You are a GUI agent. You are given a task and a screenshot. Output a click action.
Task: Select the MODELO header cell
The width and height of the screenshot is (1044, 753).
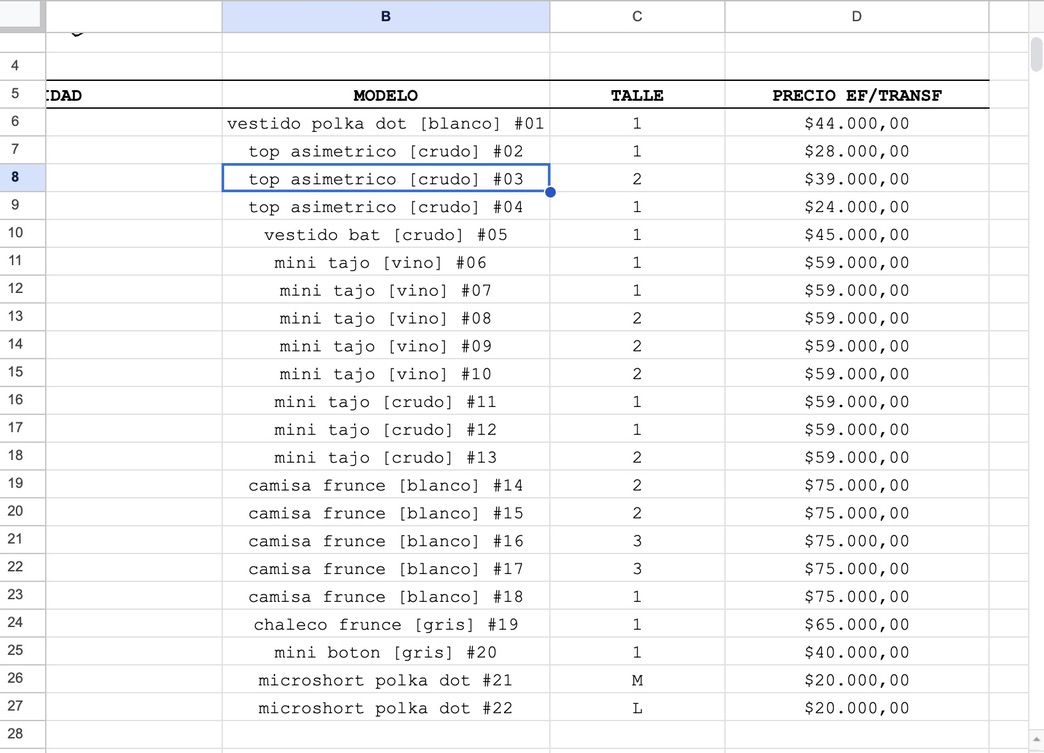pos(386,95)
